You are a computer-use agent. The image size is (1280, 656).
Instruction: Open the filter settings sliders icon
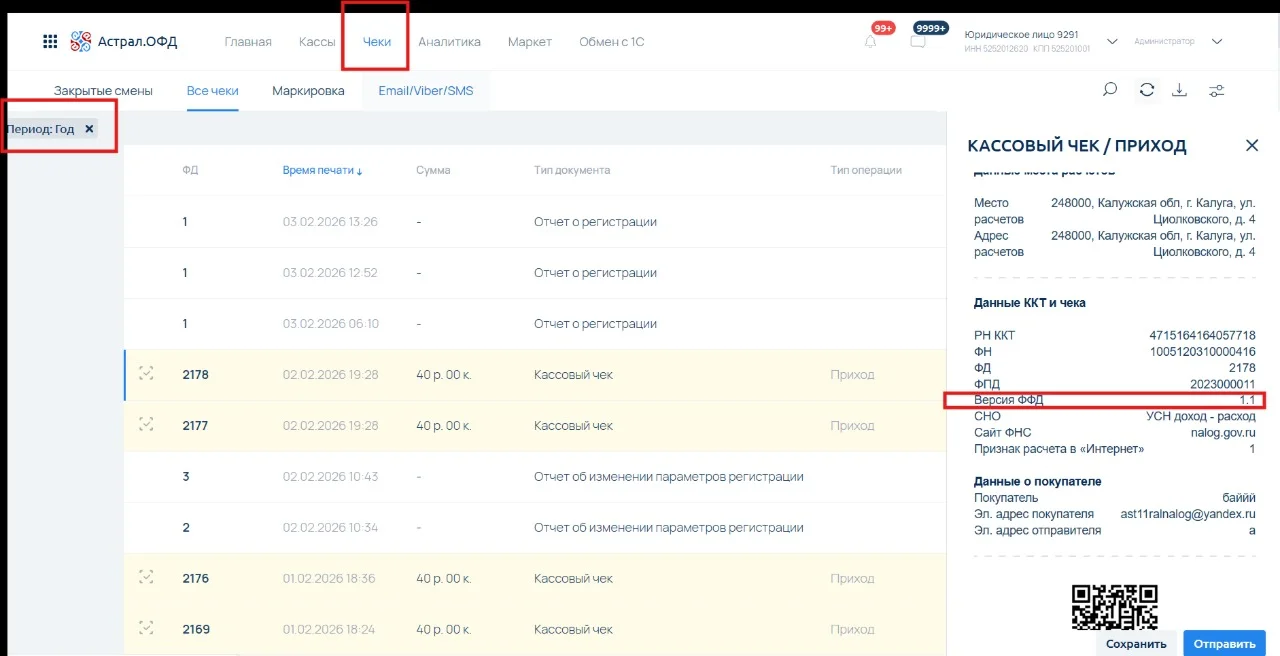[x=1217, y=91]
